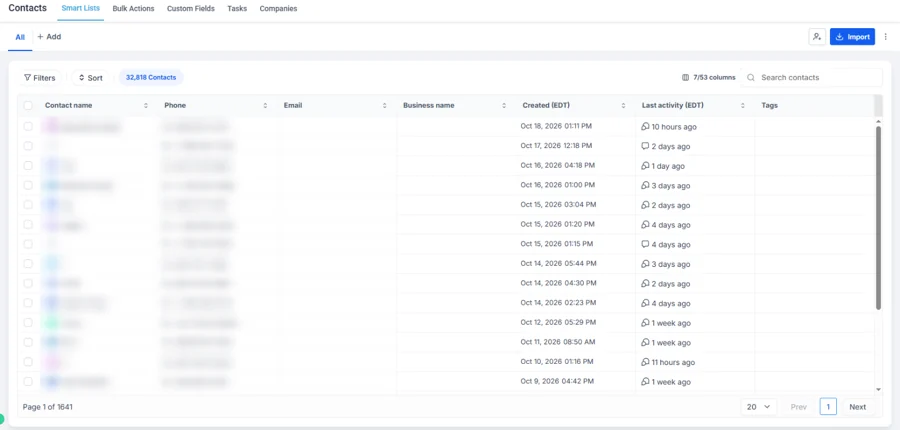Sort by the Last activity (EDT) column arrows
Screen dimensions: 900x430
point(743,106)
